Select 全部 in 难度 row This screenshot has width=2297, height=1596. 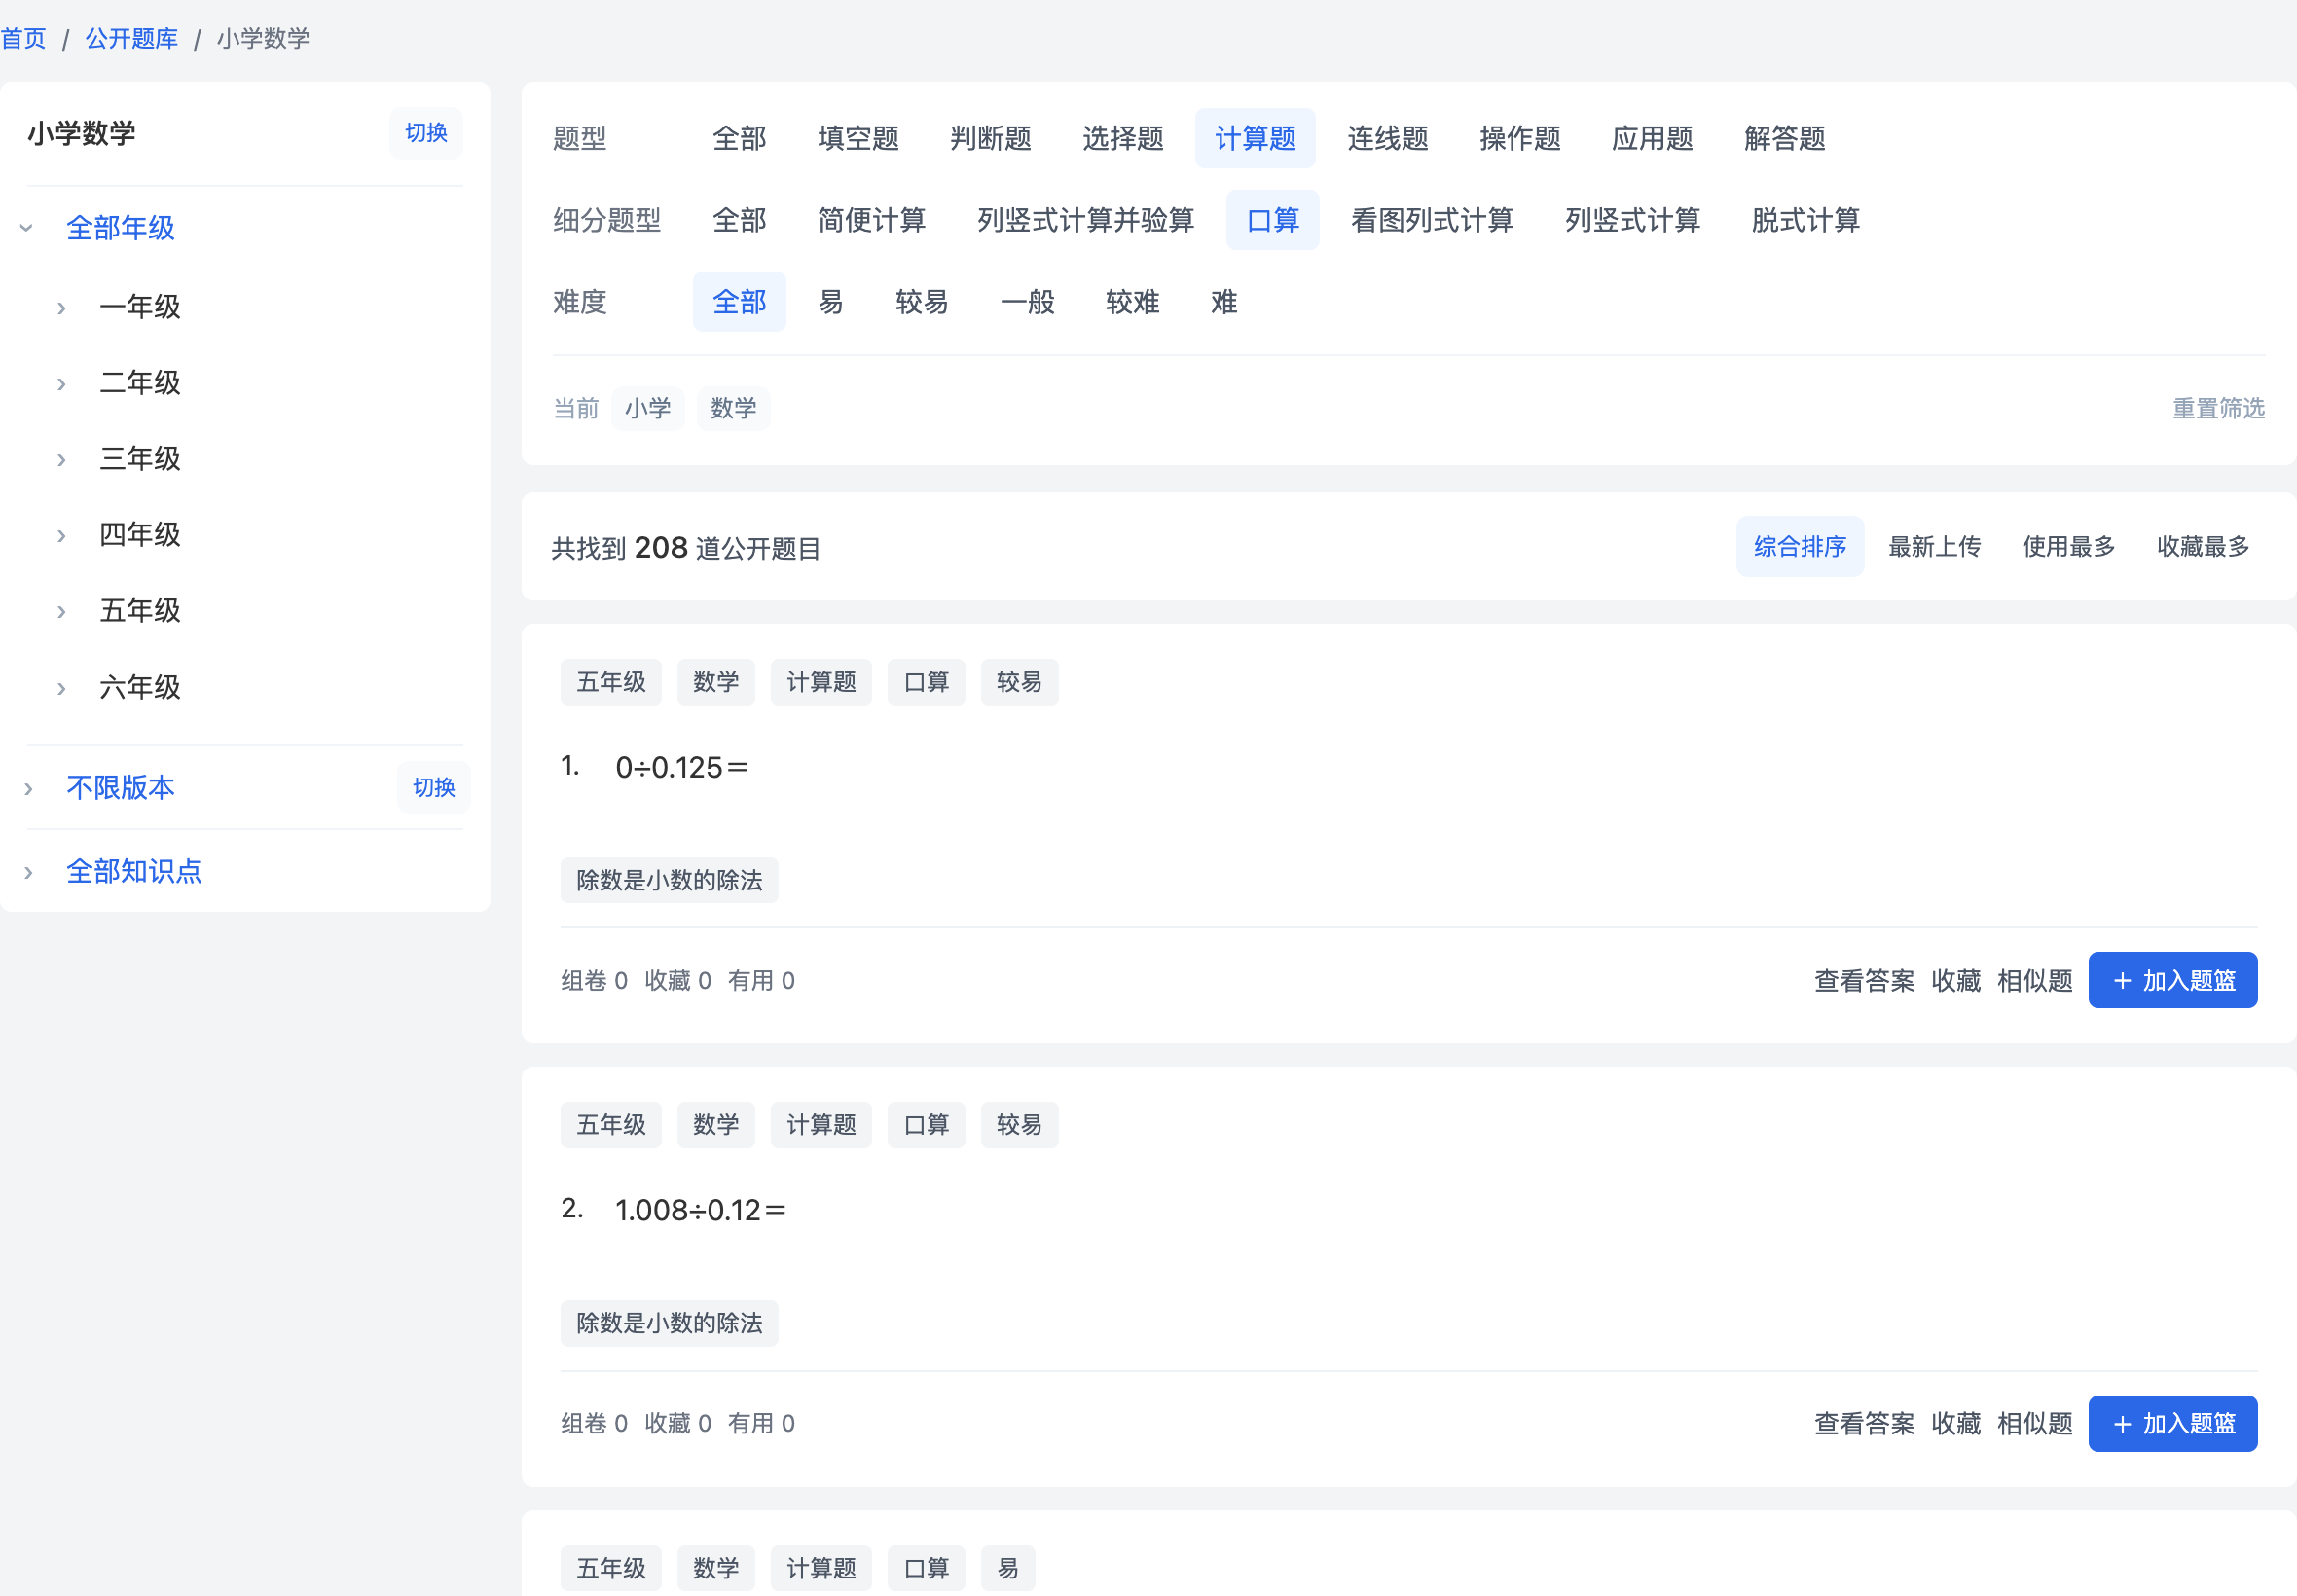[739, 302]
